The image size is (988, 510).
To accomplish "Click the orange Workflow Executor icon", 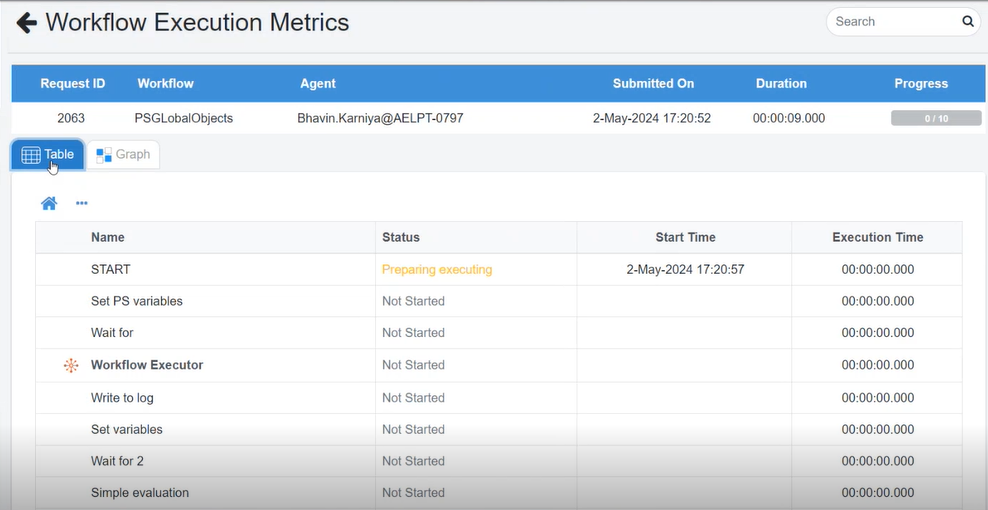I will click(x=71, y=365).
